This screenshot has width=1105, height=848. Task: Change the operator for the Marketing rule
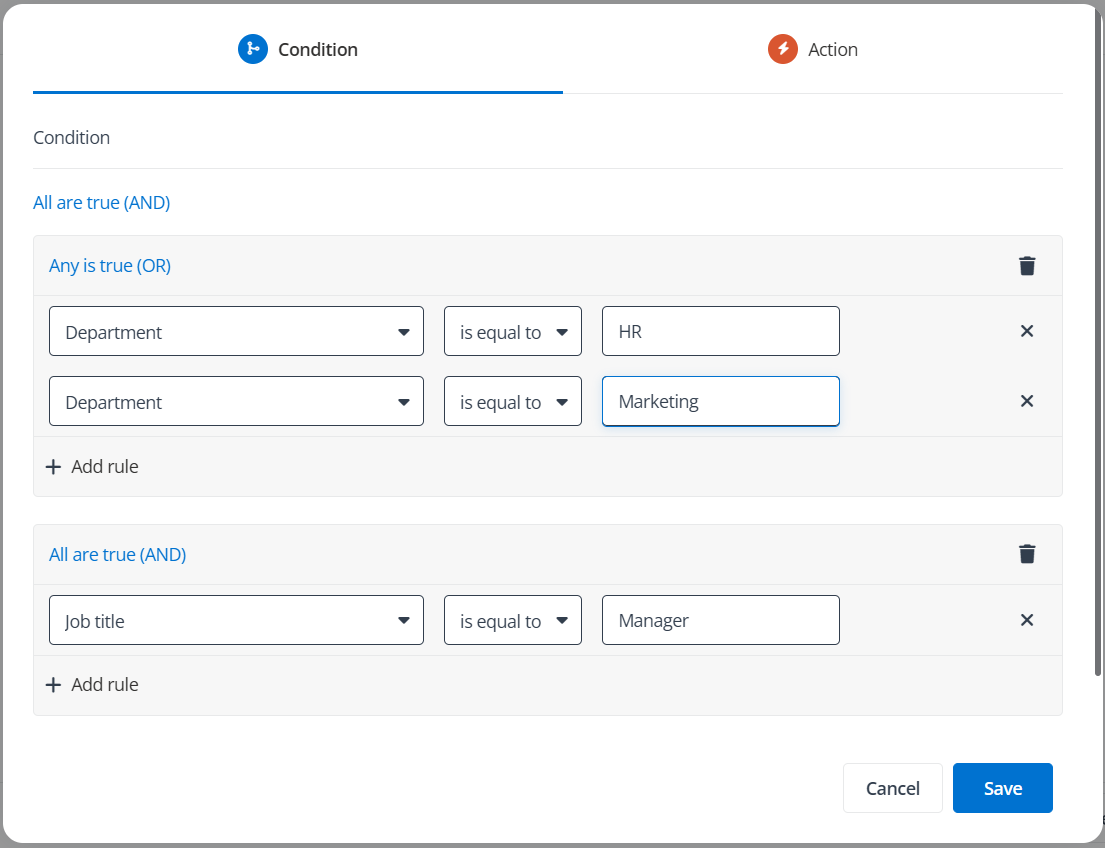(x=512, y=402)
